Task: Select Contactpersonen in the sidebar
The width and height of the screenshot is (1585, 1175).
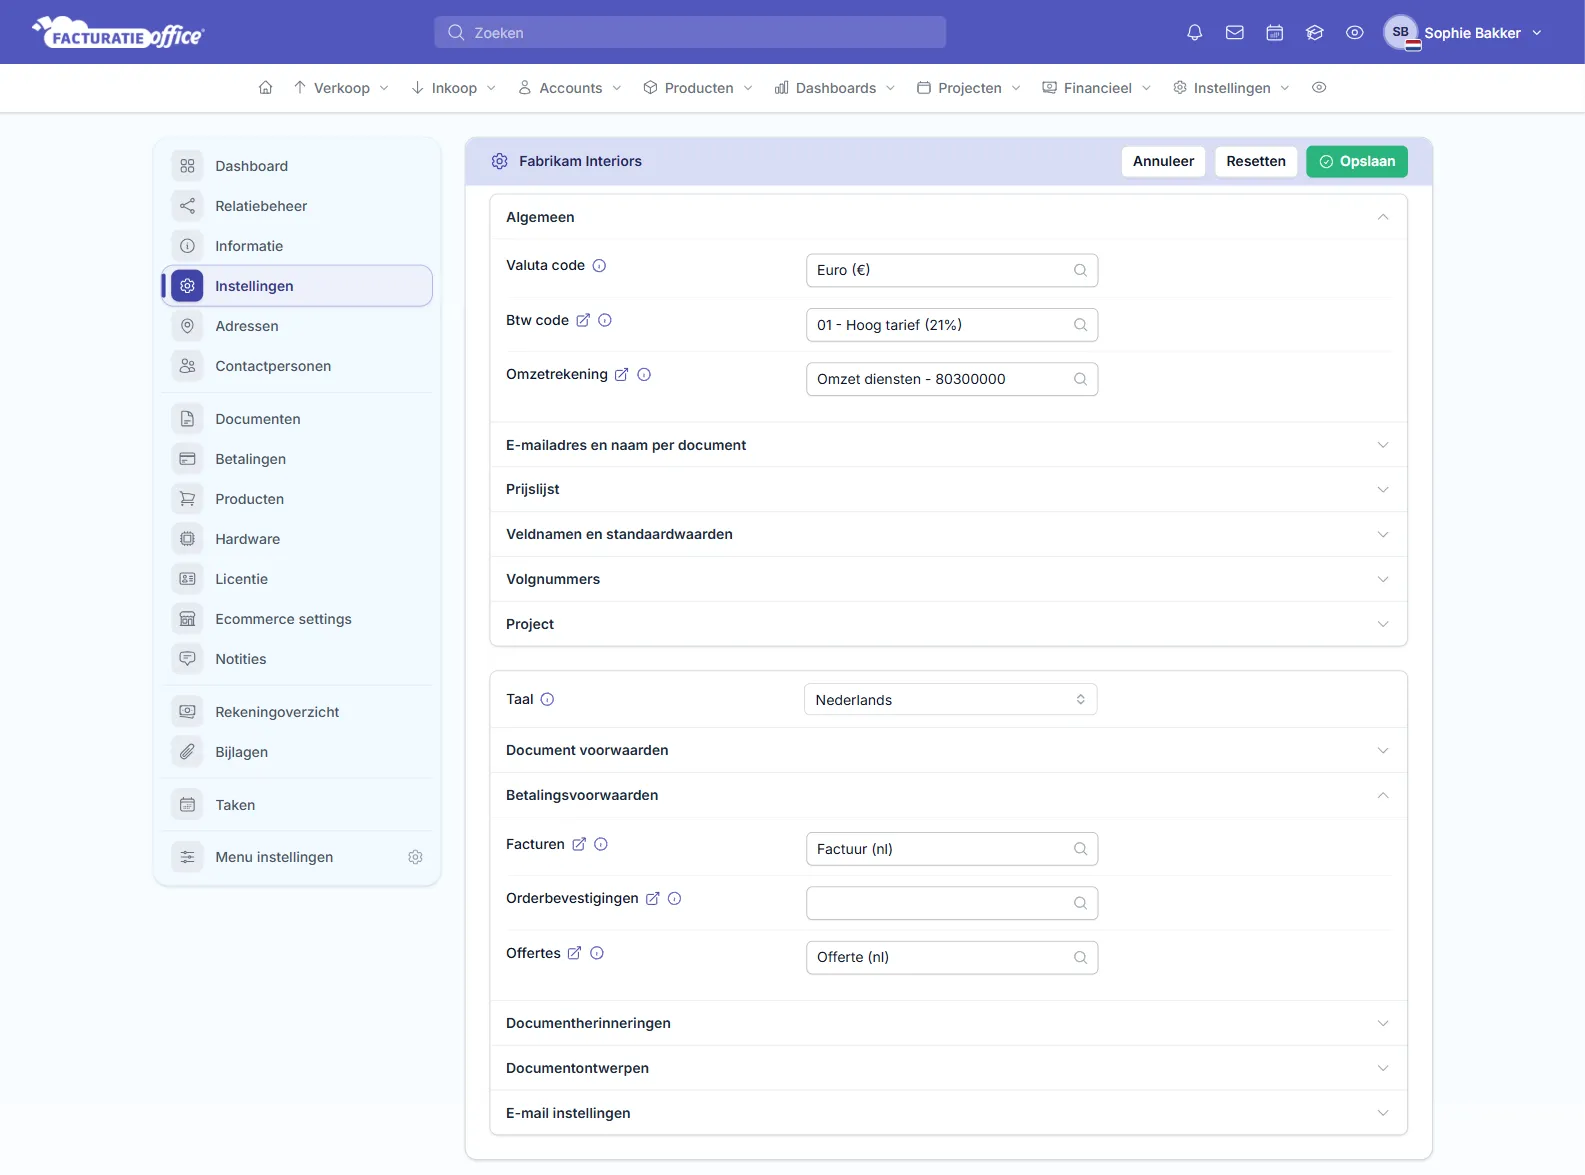Action: click(x=297, y=366)
